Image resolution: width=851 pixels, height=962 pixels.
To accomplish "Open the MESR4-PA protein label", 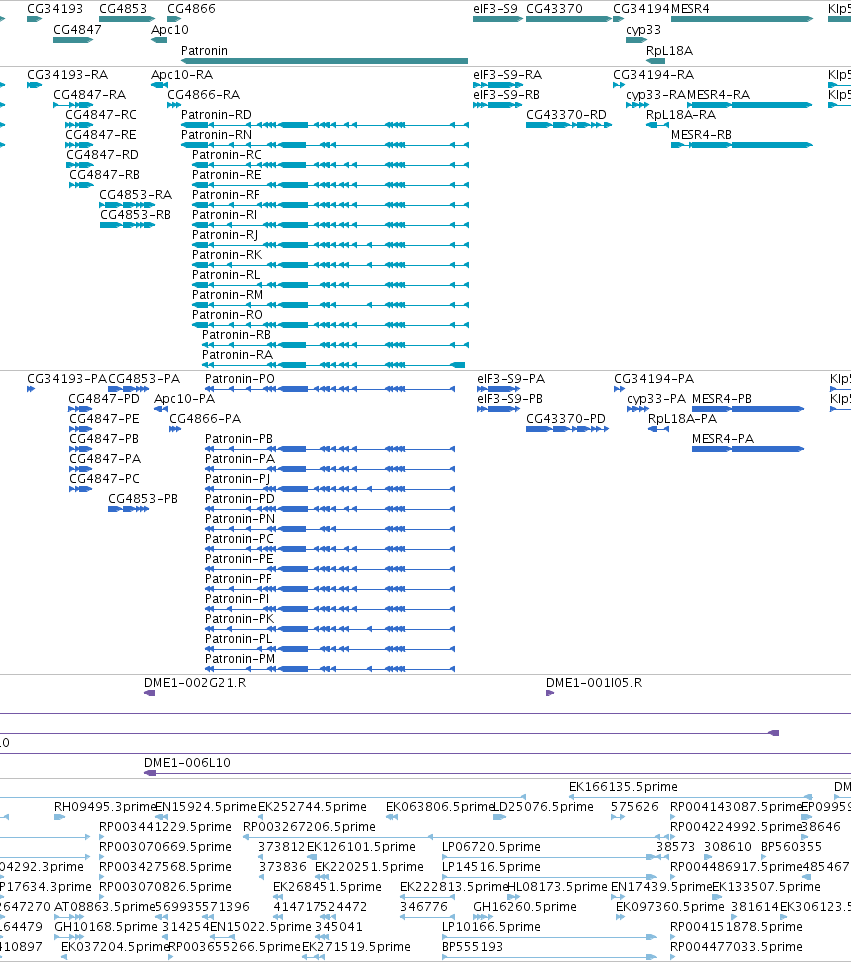I will click(723, 439).
